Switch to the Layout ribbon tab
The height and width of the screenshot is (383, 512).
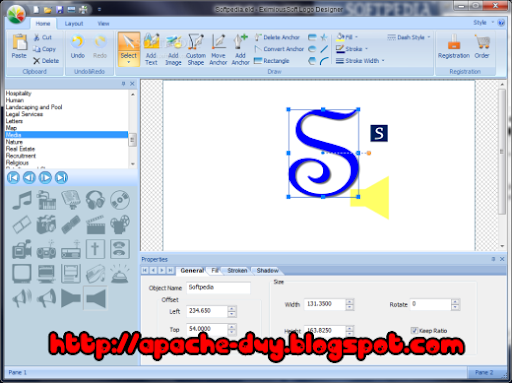[x=74, y=23]
